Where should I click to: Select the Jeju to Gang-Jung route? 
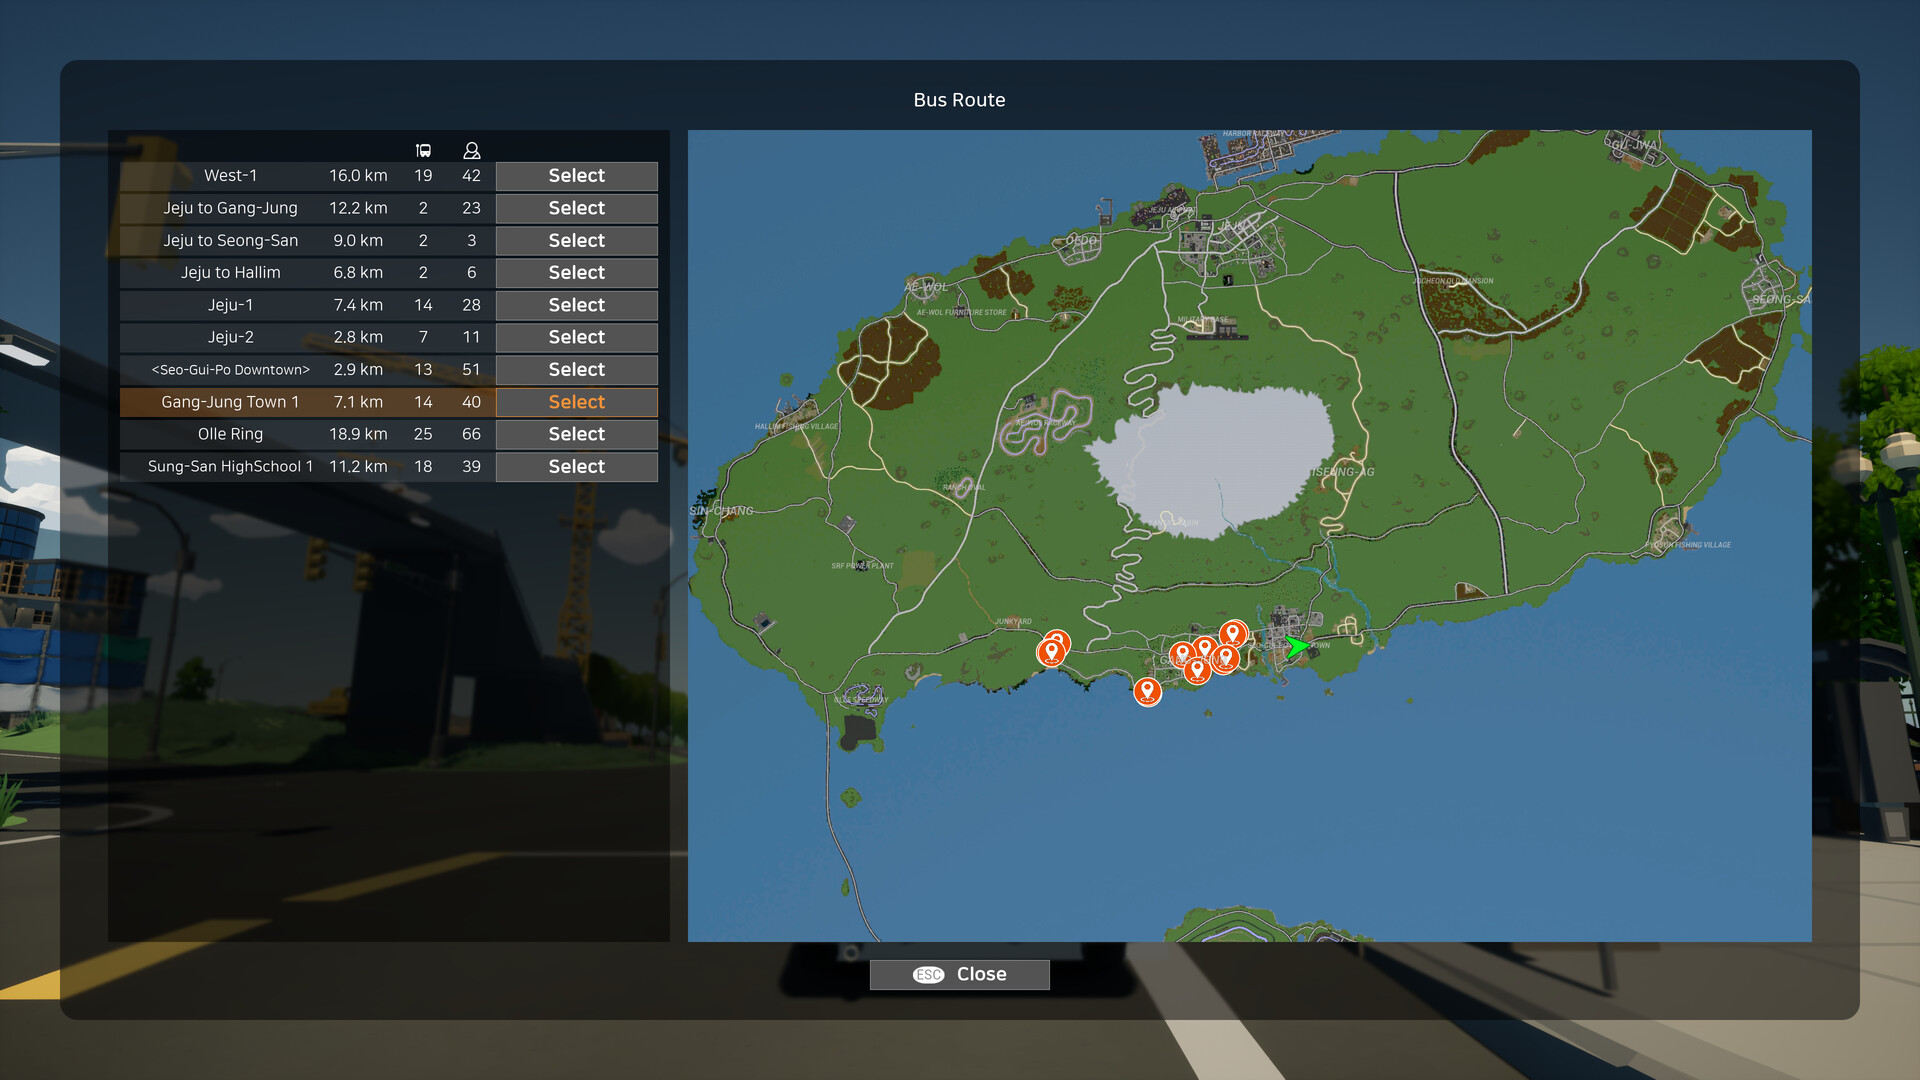575,208
